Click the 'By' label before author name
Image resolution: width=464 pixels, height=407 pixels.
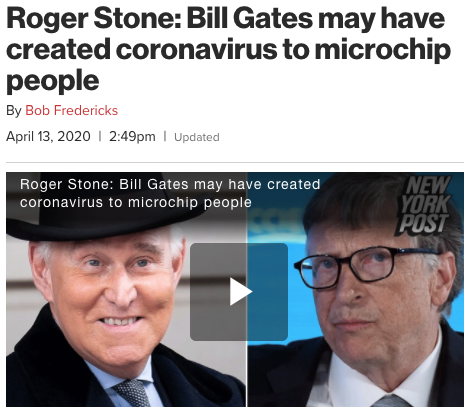pyautogui.click(x=14, y=111)
